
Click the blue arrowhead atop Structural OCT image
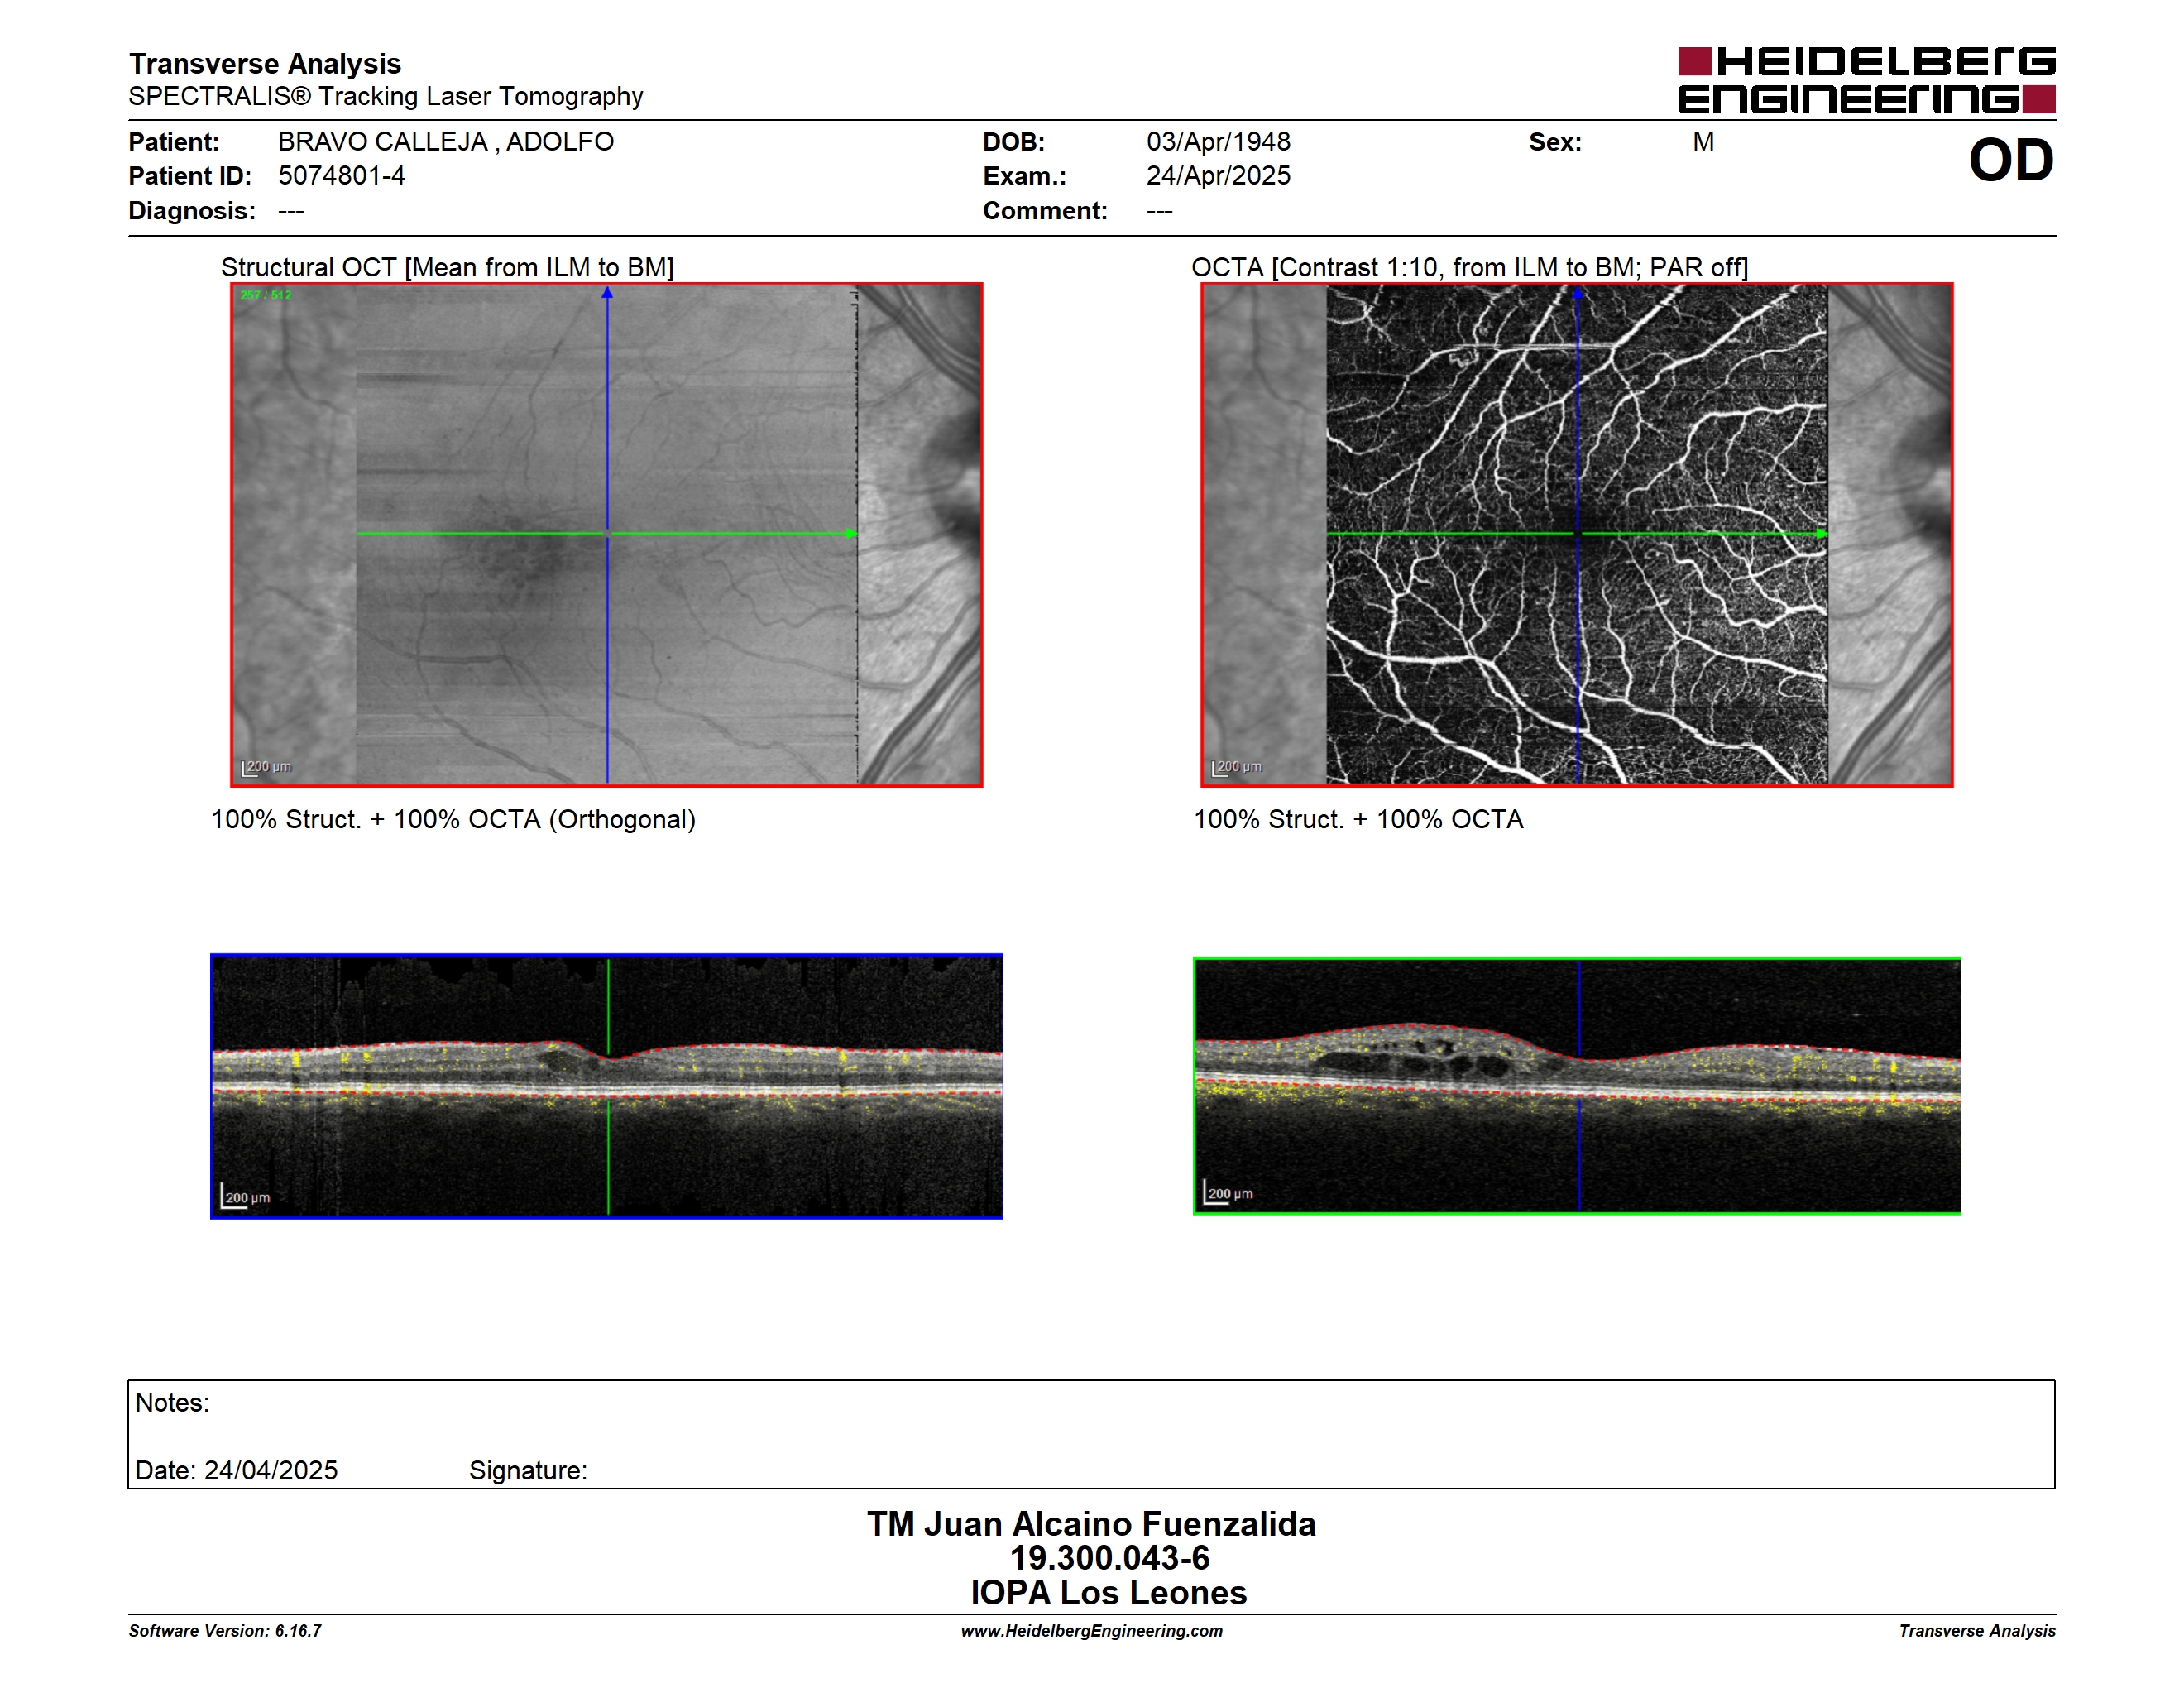click(607, 293)
